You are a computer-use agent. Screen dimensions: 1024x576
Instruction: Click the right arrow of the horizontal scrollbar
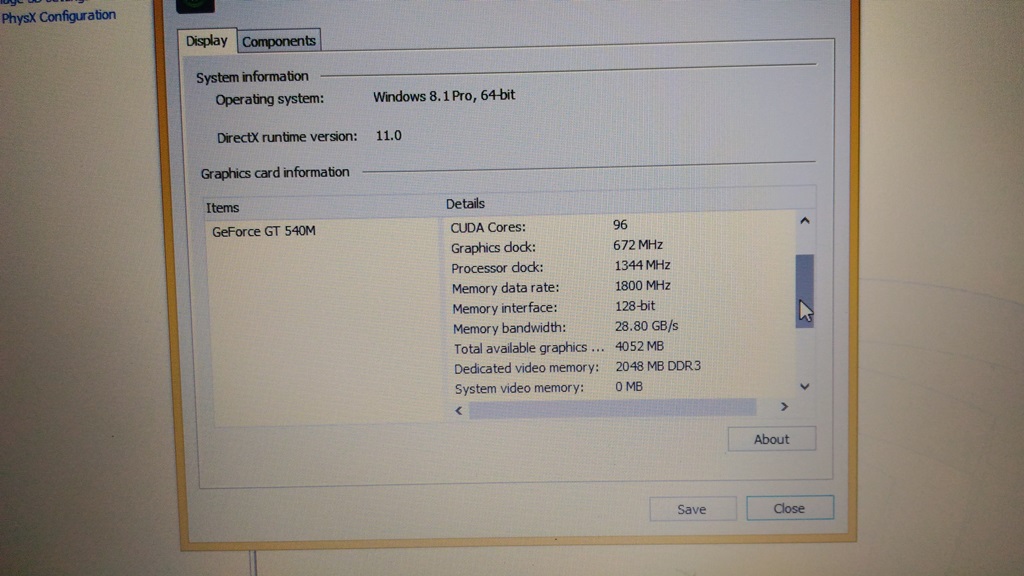[x=785, y=407]
